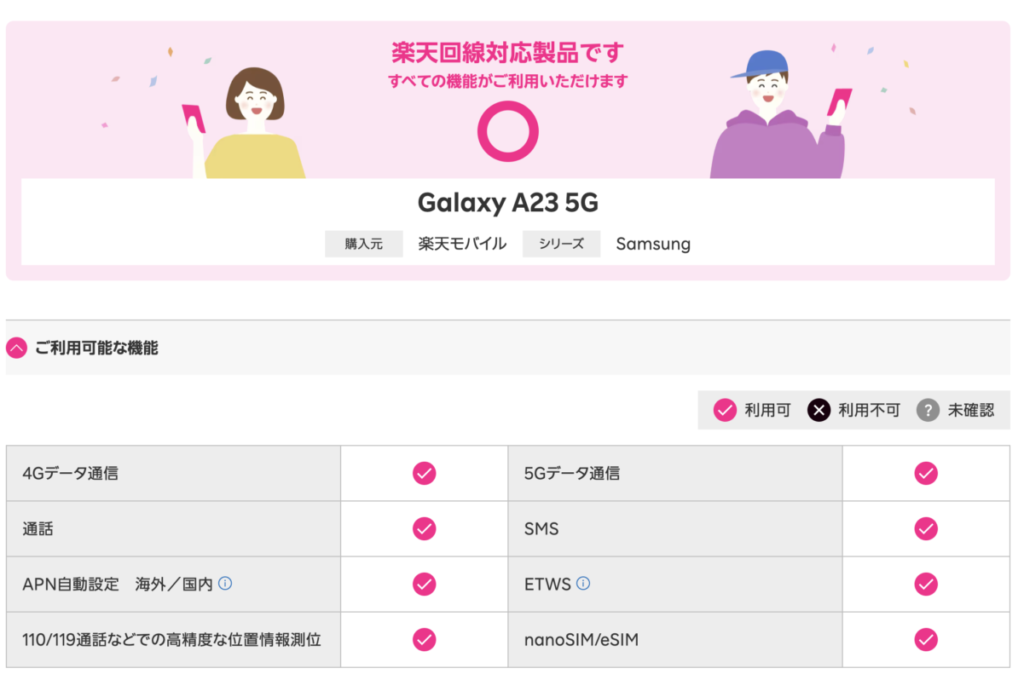Click the info icon next to APN自動設定 海外／国内

click(225, 583)
